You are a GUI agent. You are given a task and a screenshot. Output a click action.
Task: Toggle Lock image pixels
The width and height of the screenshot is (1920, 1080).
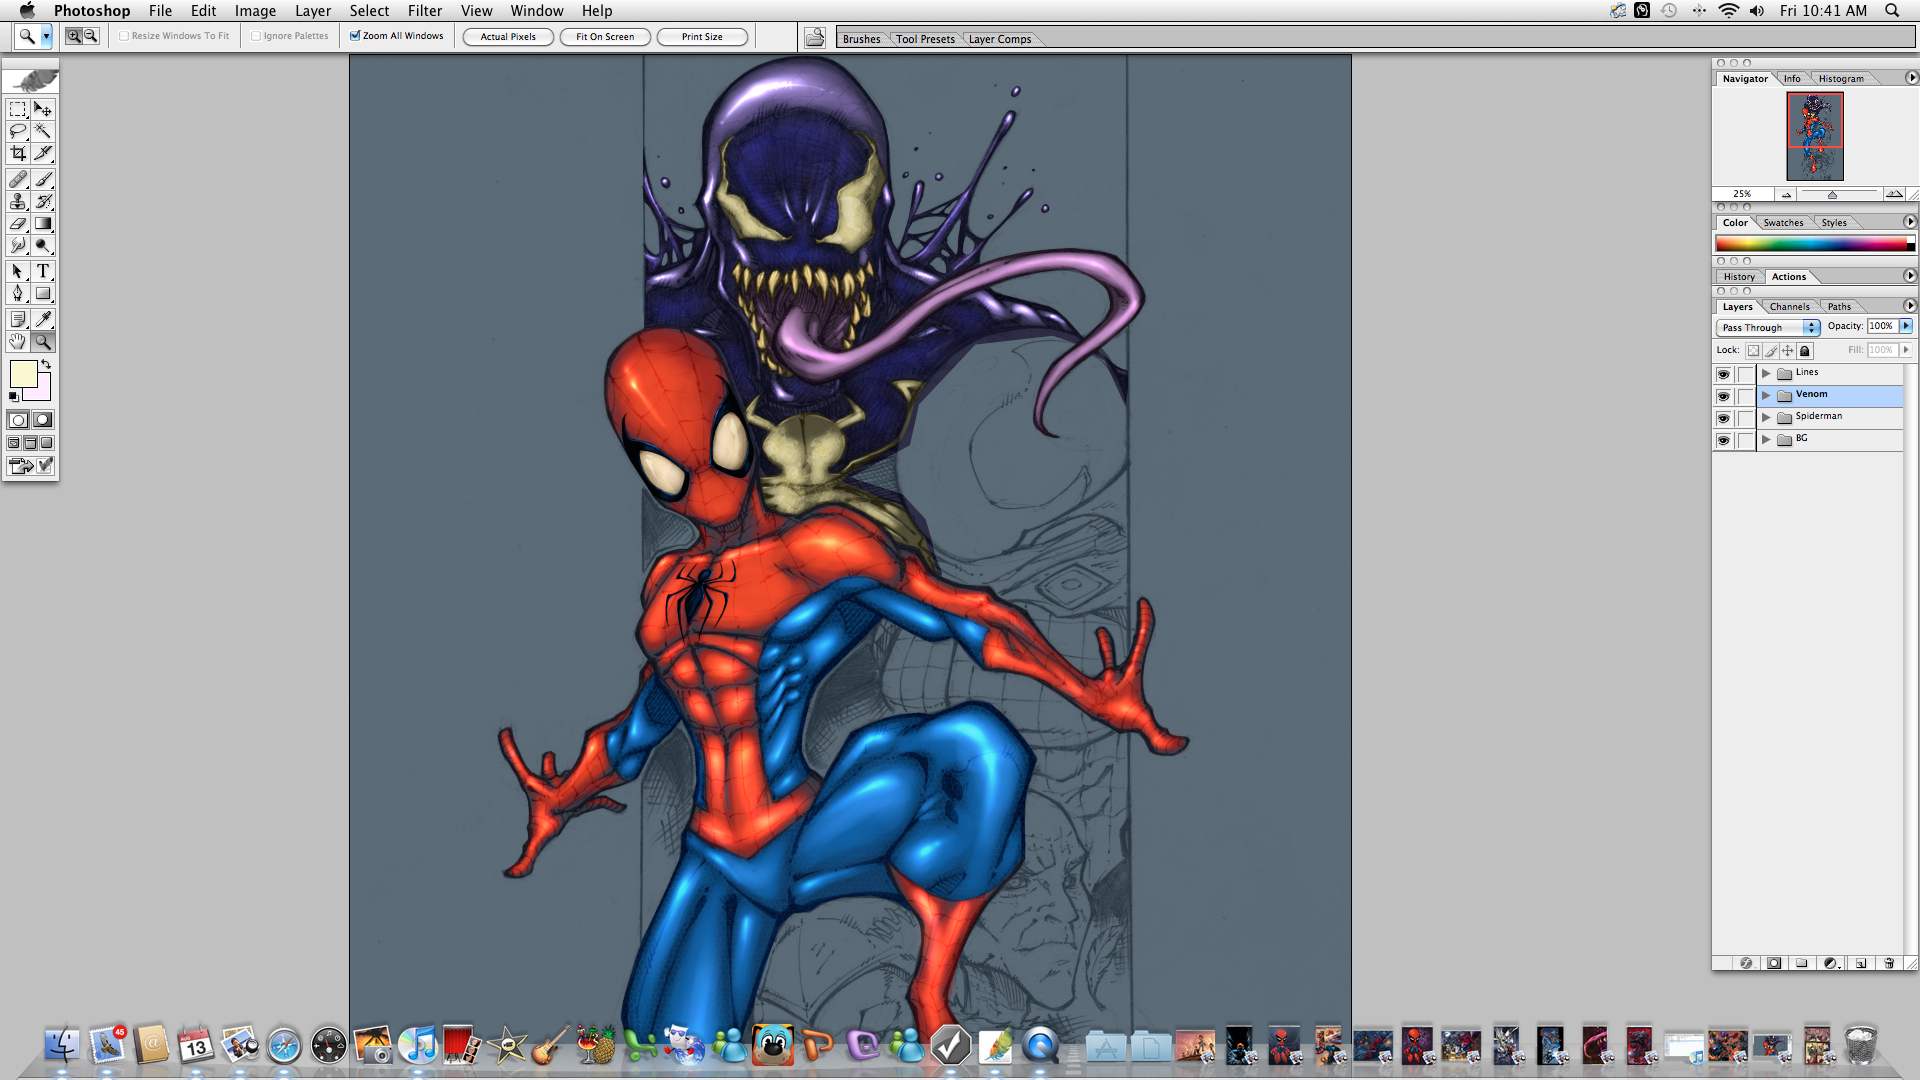(x=1771, y=351)
